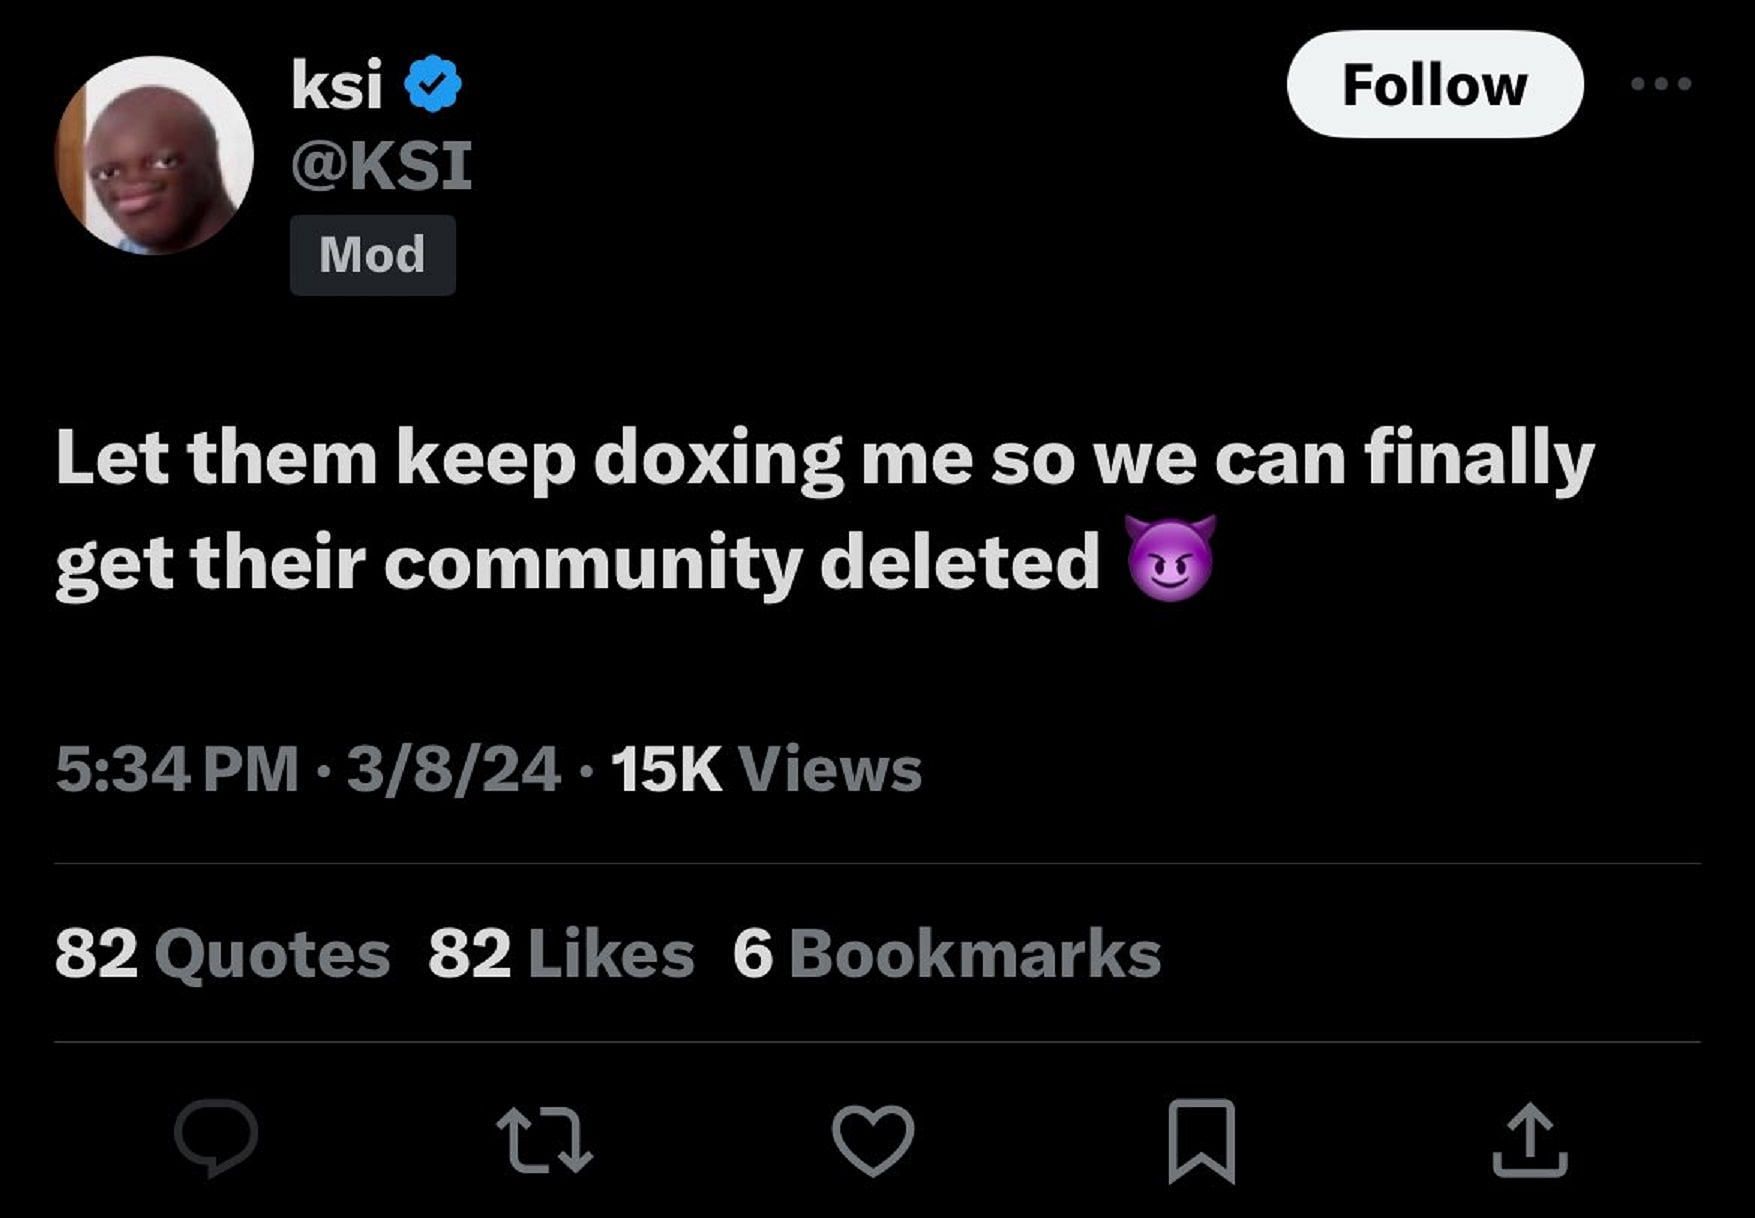View the 82 Quotes list
1755x1218 pixels.
click(222, 953)
